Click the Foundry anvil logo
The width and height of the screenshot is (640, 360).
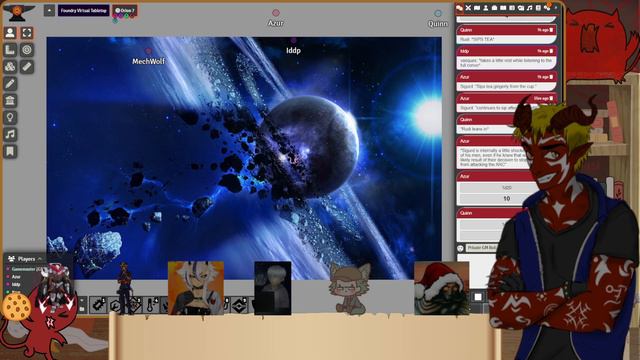17,13
